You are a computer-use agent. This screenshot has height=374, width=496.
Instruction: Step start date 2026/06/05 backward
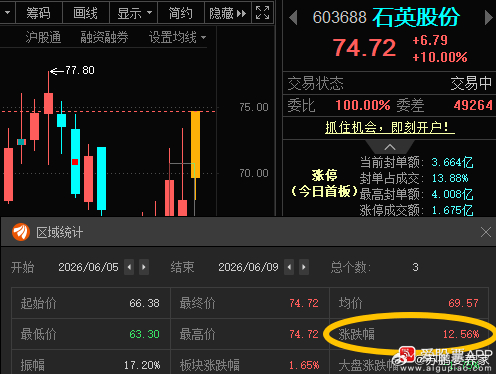tap(129, 267)
